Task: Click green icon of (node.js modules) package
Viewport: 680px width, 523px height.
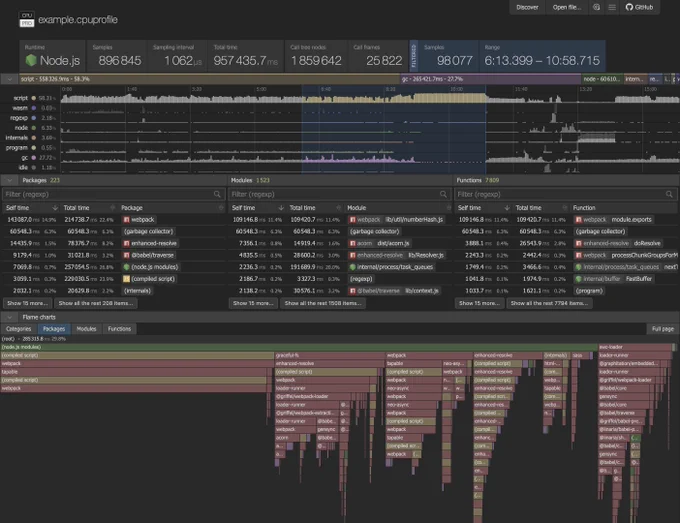Action: pos(127,267)
